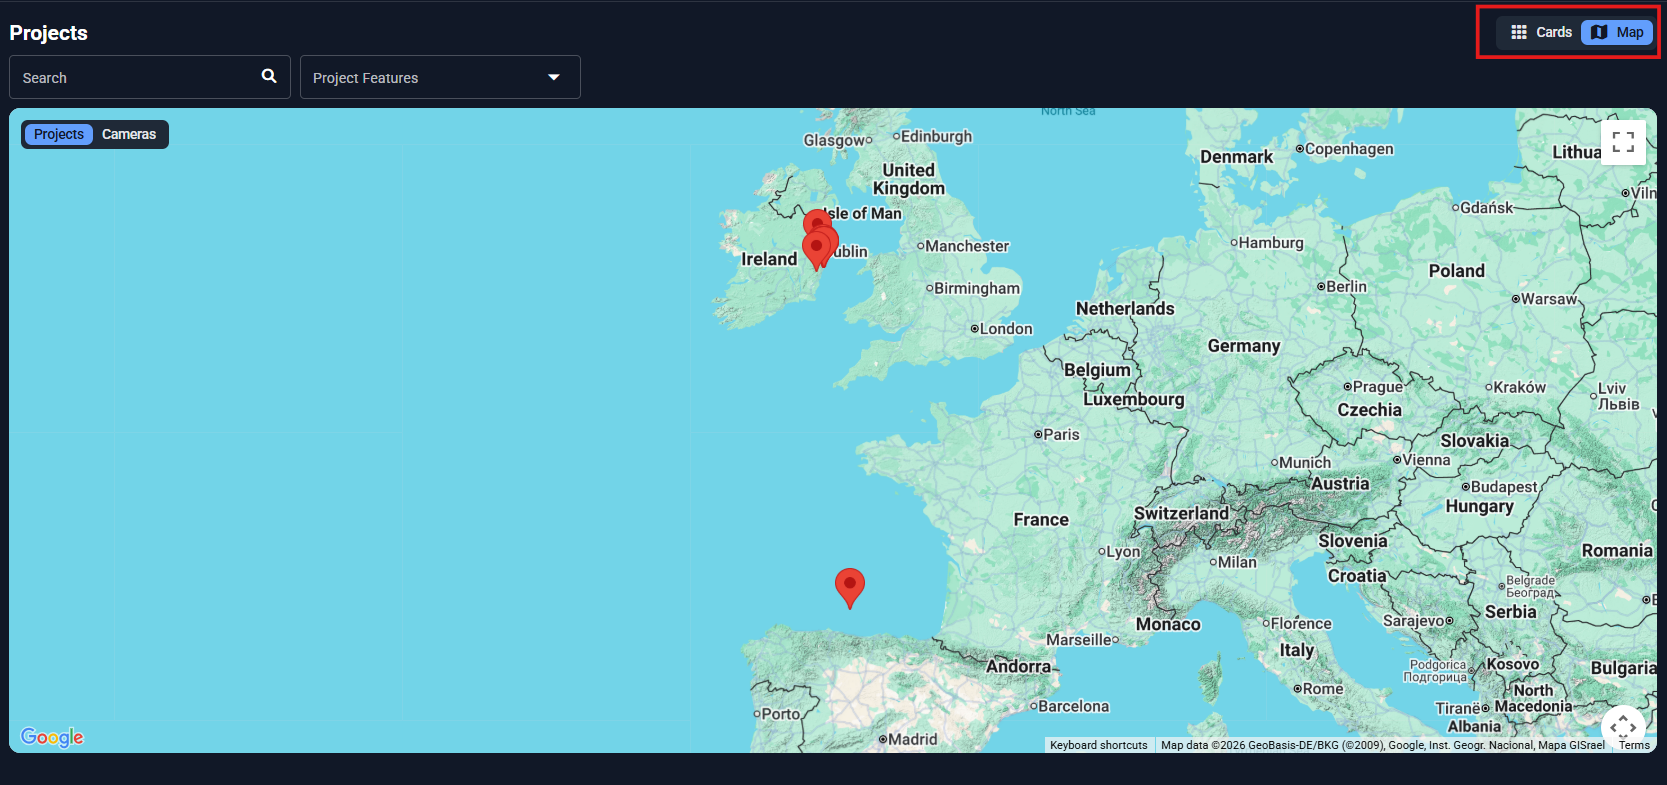Select the Projects tab on the map
1667x785 pixels.
click(x=59, y=134)
